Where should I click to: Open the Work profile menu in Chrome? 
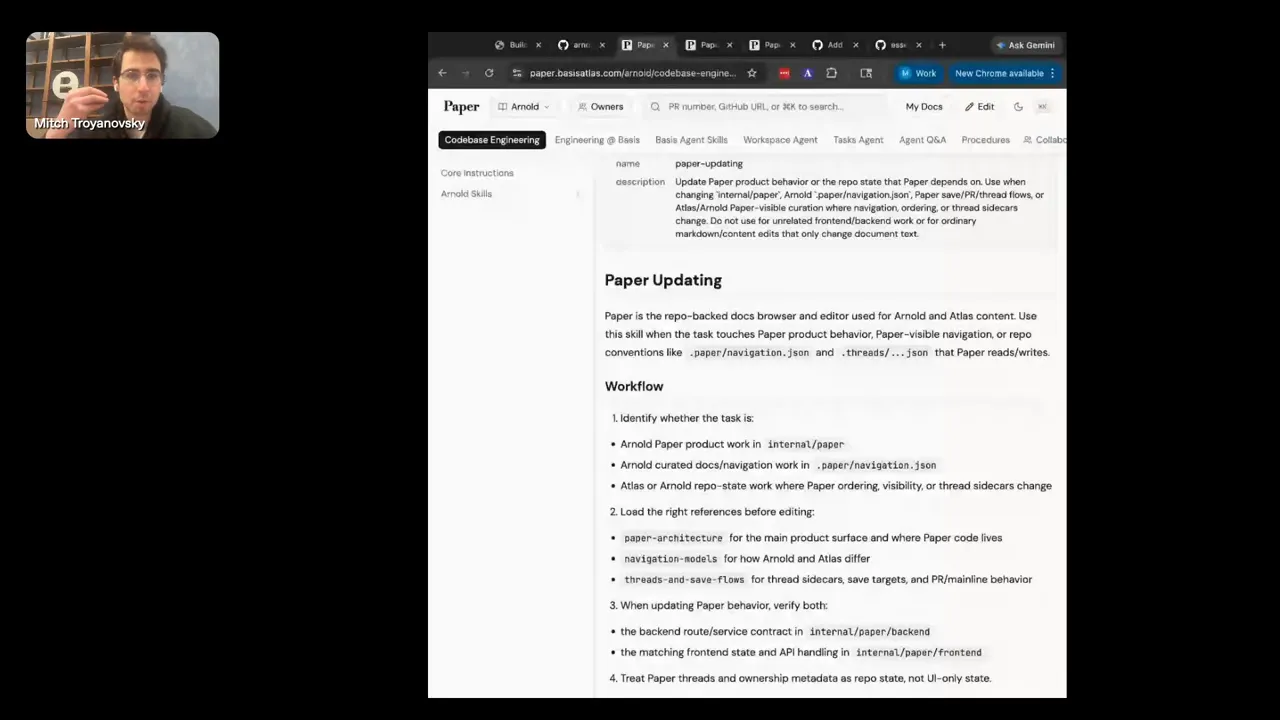click(918, 73)
